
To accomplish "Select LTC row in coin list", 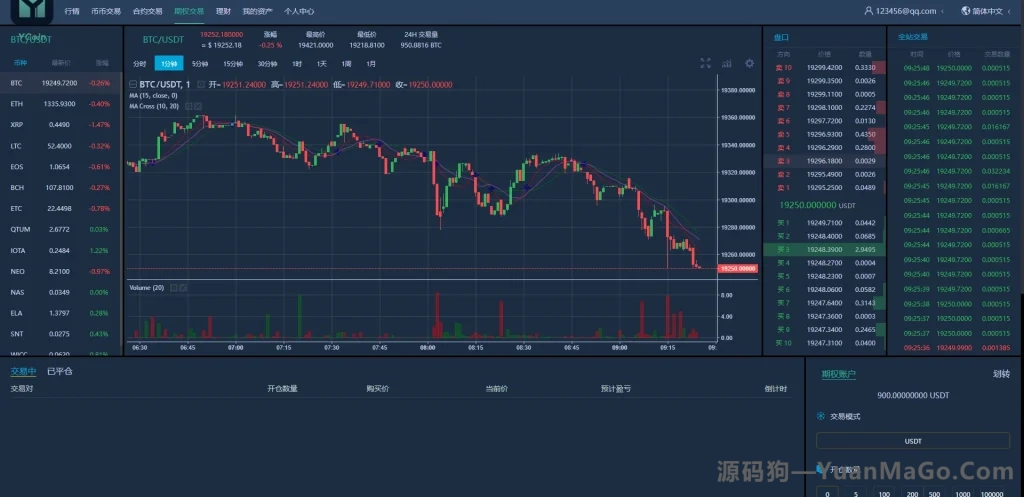I will coord(61,146).
